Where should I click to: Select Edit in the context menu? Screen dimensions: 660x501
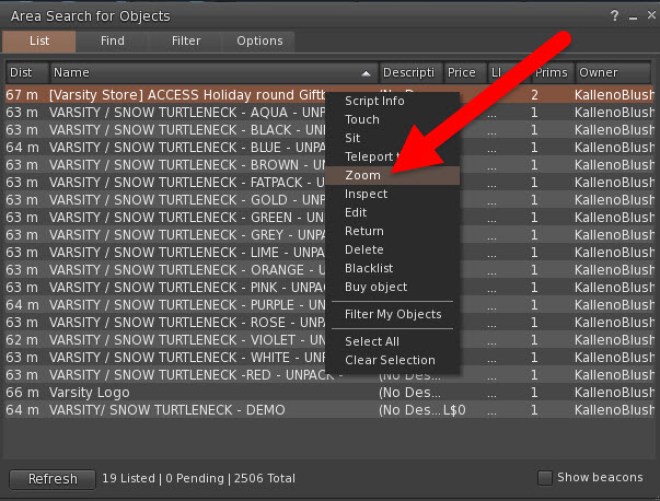pyautogui.click(x=392, y=213)
